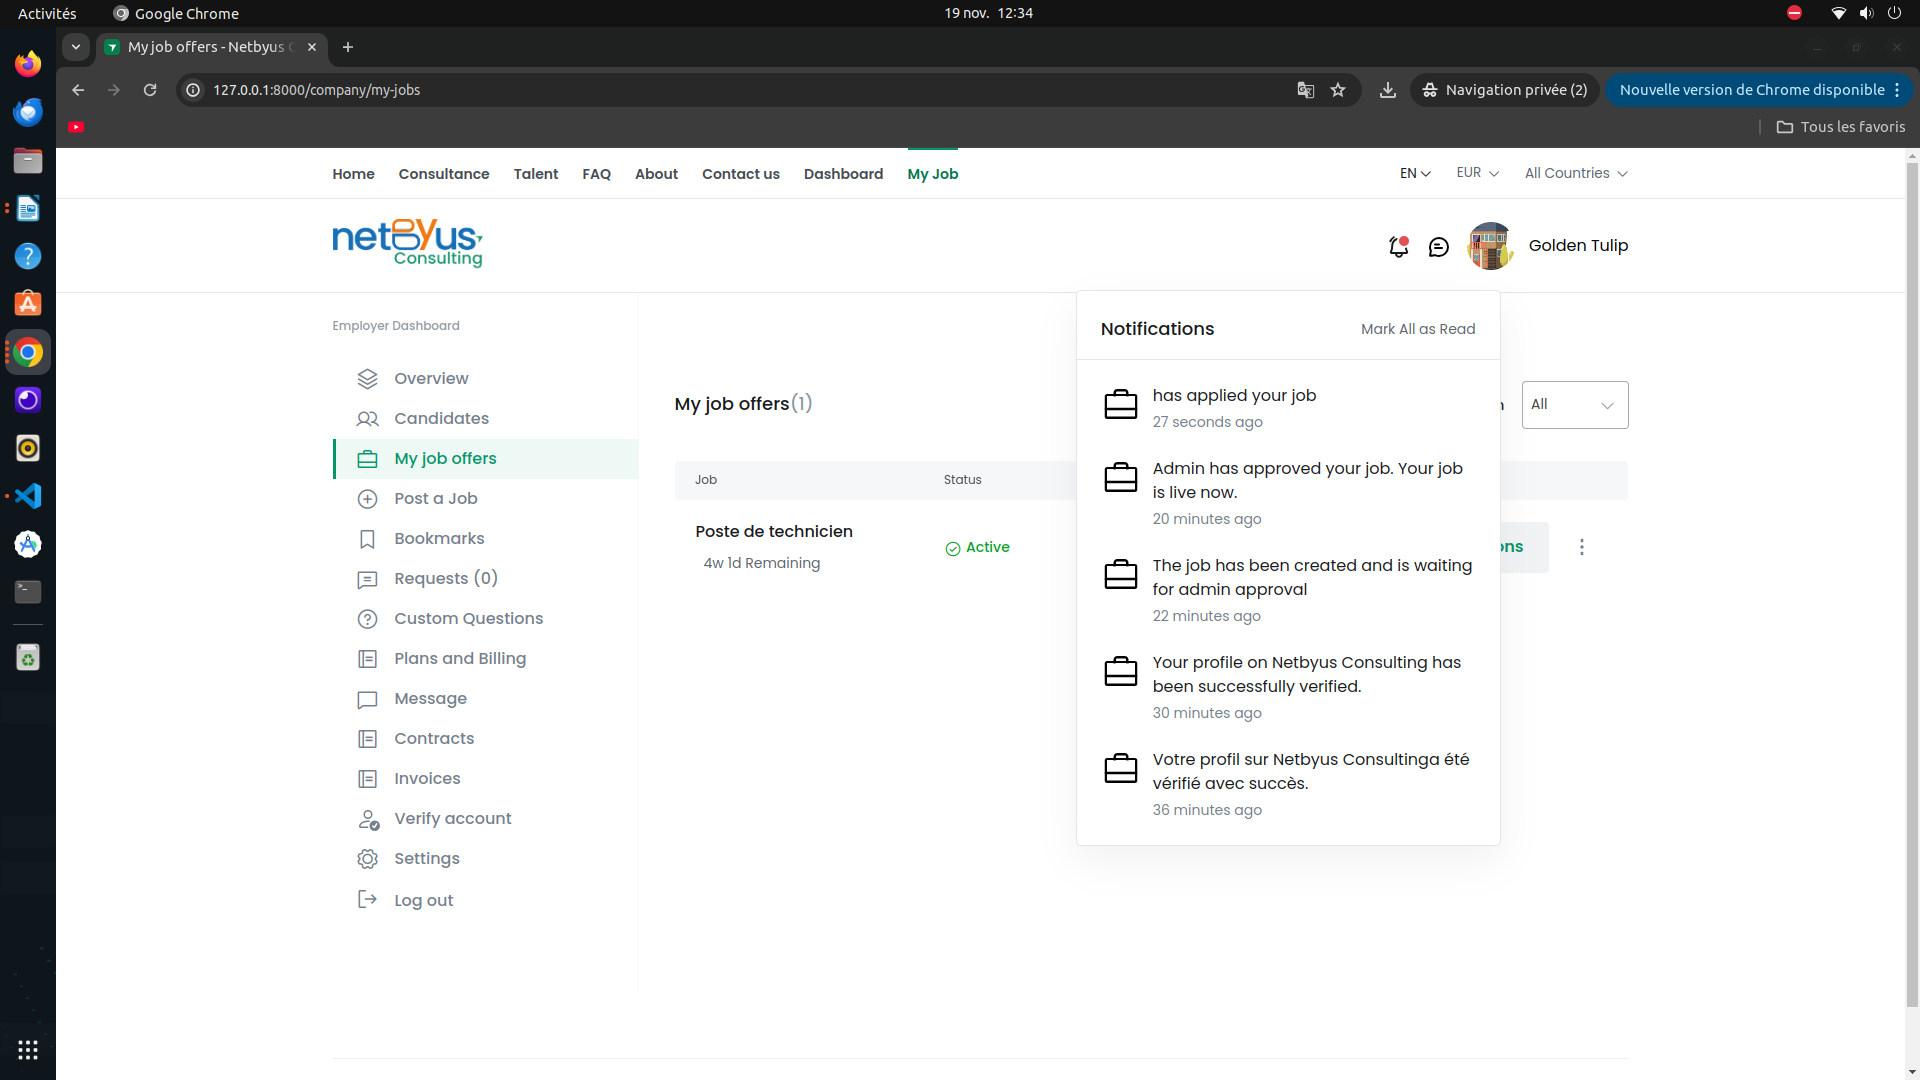Reload the page with the refresh icon
Image resolution: width=1920 pixels, height=1080 pixels.
pos(150,90)
